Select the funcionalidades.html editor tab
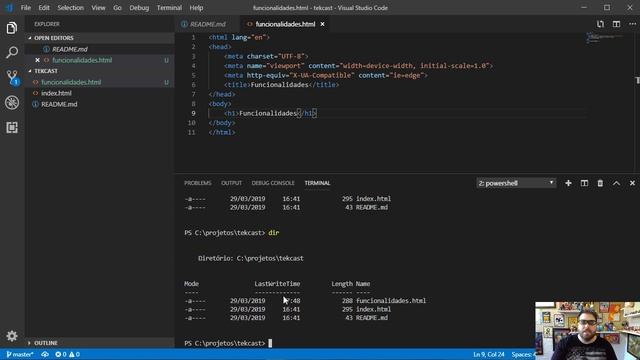Viewport: 640px width, 360px height. (285, 24)
